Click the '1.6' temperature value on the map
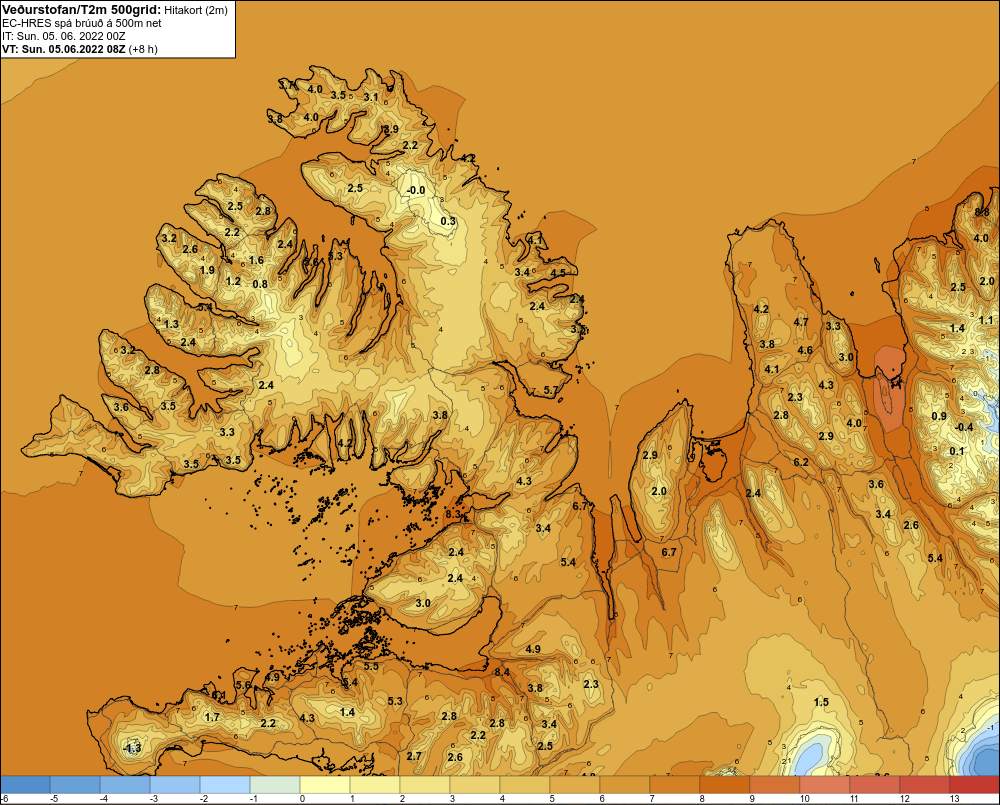The width and height of the screenshot is (1000, 805). coord(256,260)
